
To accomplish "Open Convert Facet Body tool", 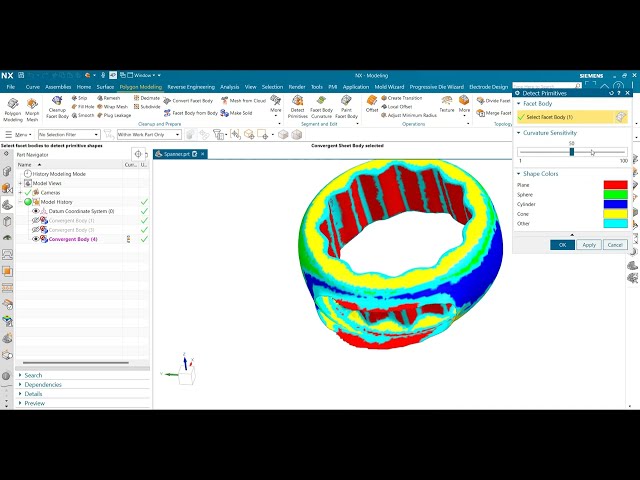I will click(x=188, y=100).
